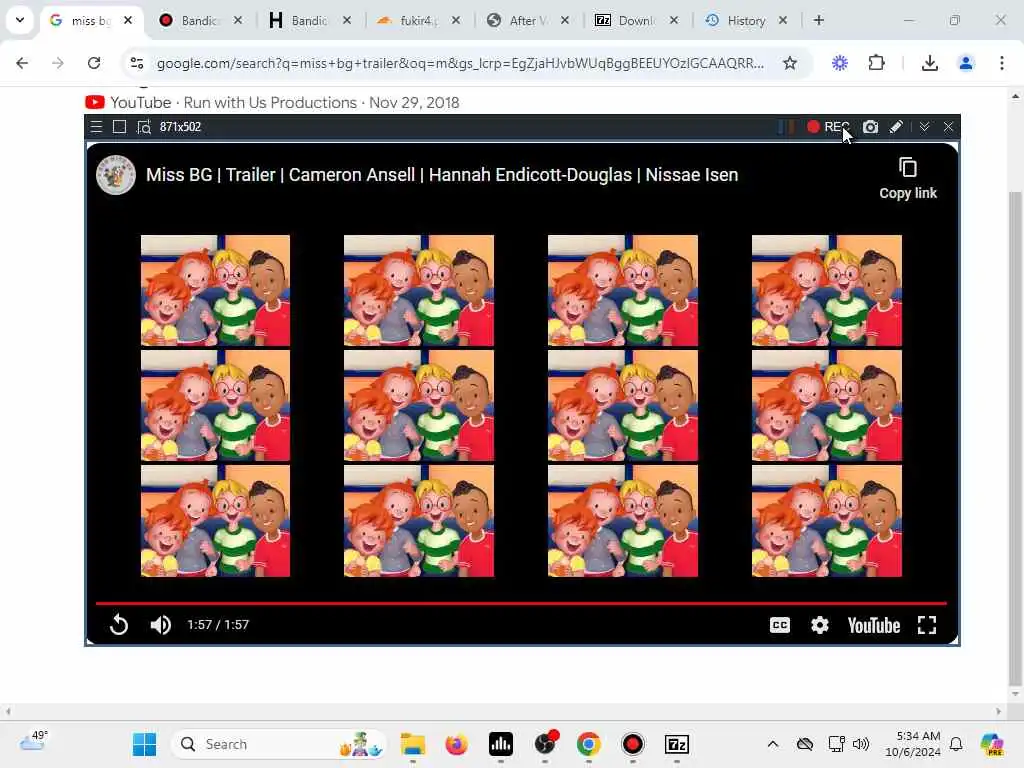
Task: Bookmark this page with star
Action: click(790, 63)
